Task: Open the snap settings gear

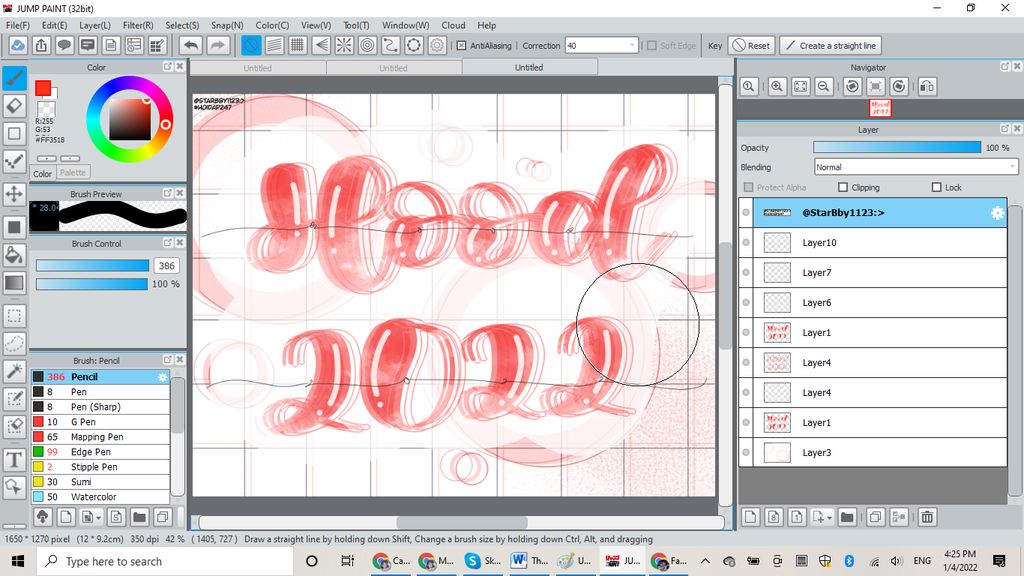Action: [437, 46]
